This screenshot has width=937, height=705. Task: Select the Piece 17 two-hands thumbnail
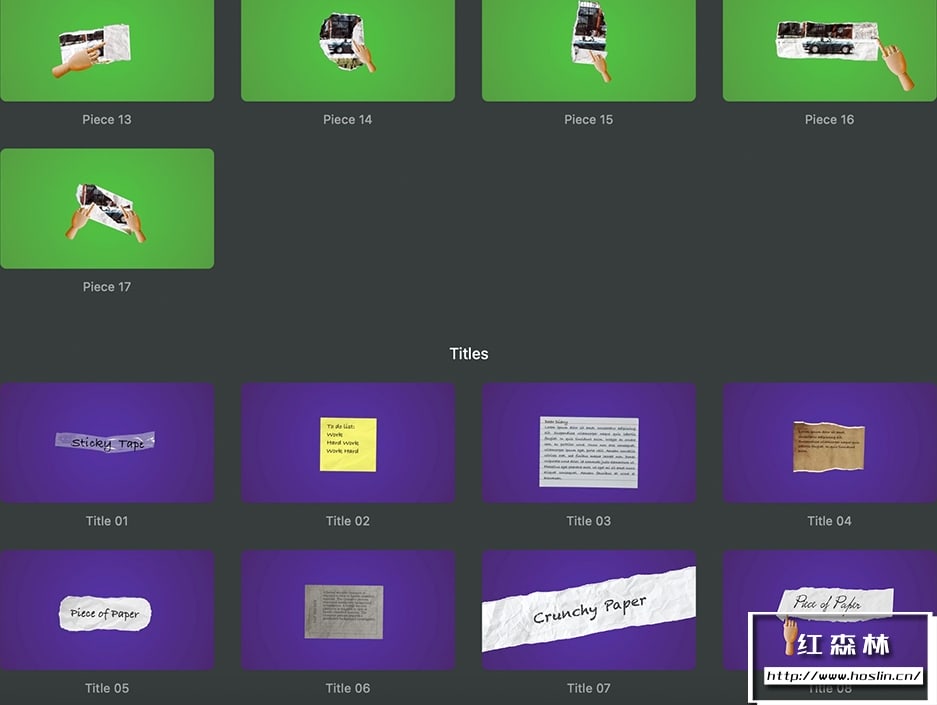point(107,209)
